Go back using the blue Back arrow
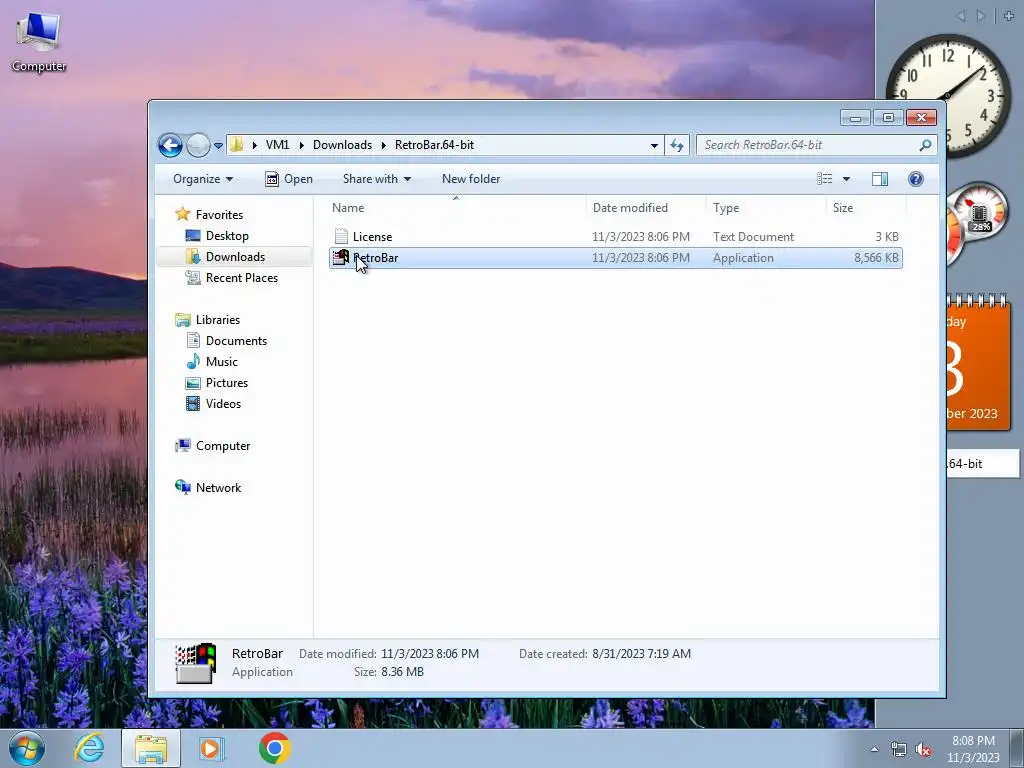This screenshot has height=768, width=1024. pos(170,145)
